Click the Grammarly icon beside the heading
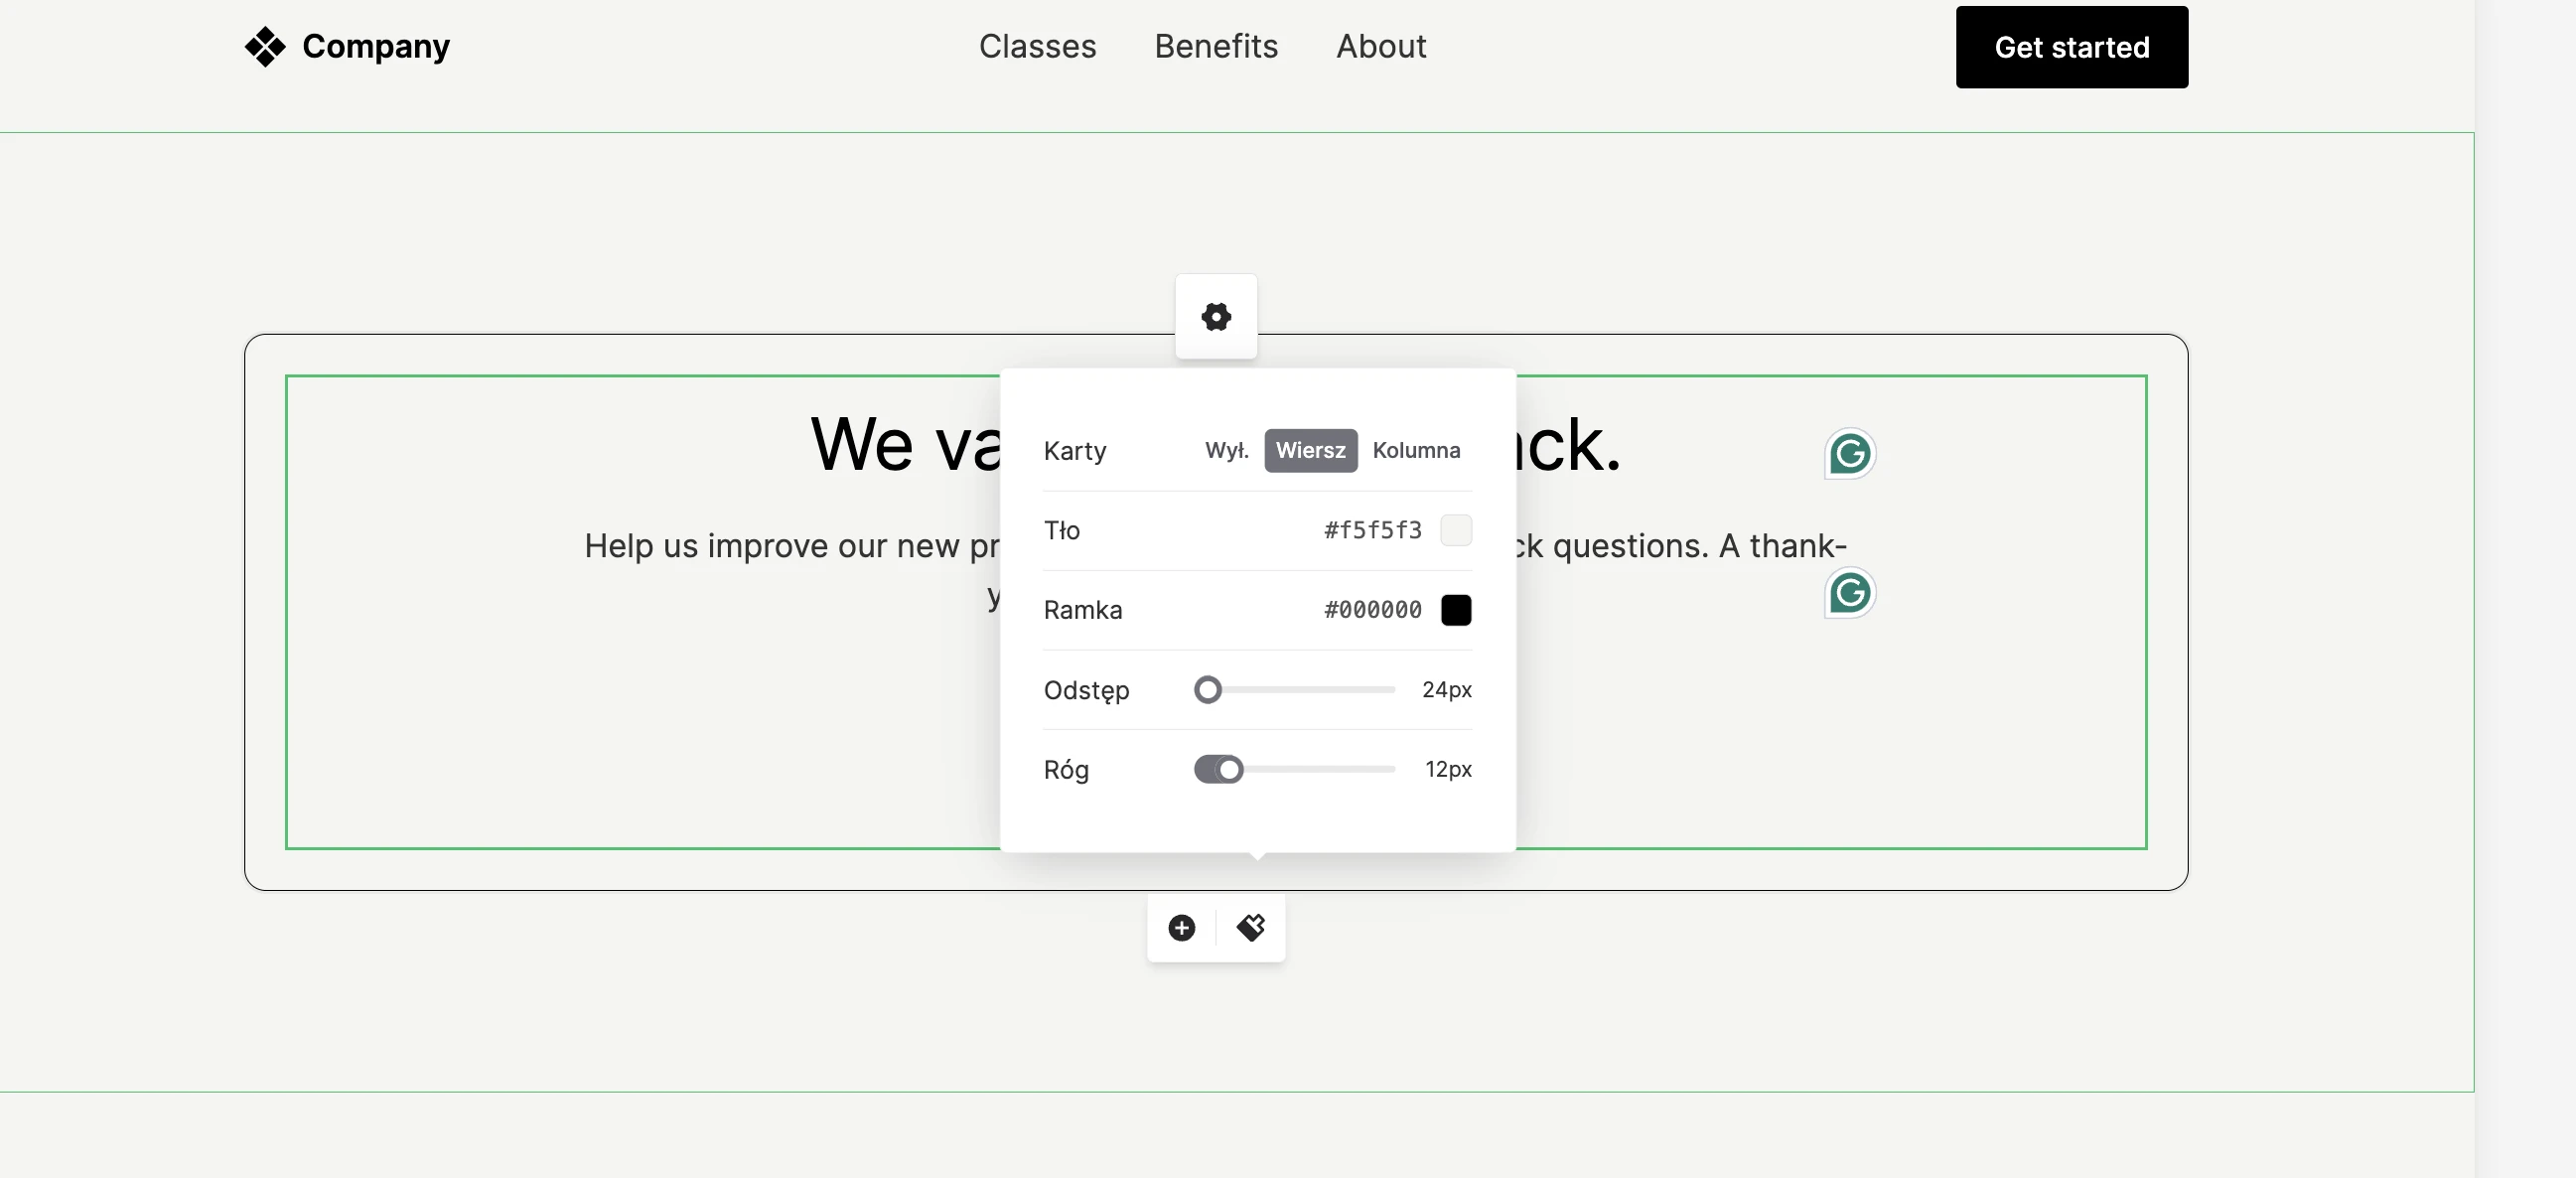The height and width of the screenshot is (1178, 2576). coord(1849,454)
